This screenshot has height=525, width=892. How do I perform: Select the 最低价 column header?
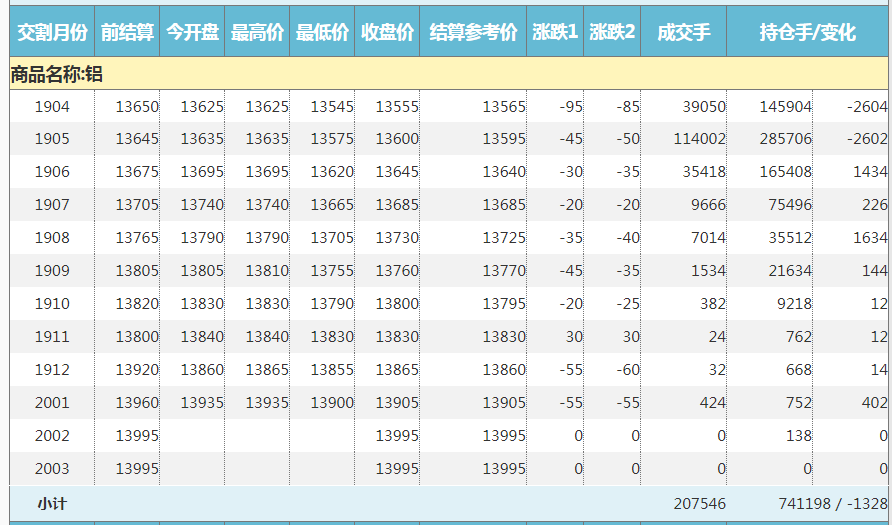tap(322, 32)
